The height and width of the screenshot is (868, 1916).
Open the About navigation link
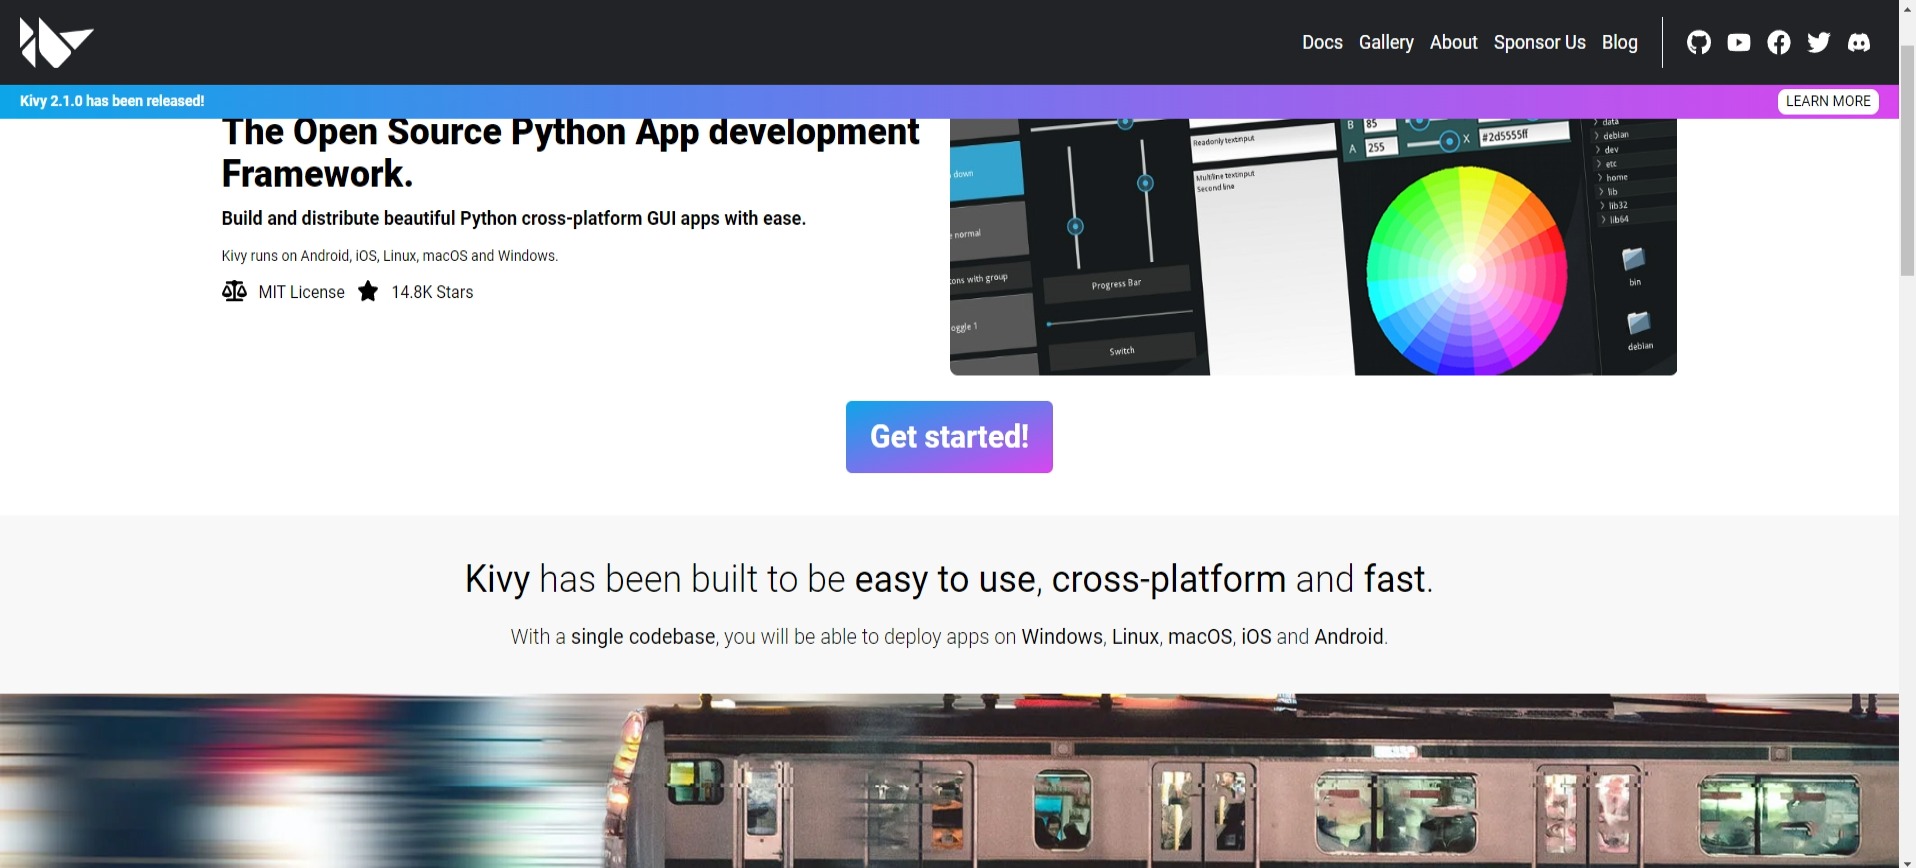click(x=1452, y=42)
